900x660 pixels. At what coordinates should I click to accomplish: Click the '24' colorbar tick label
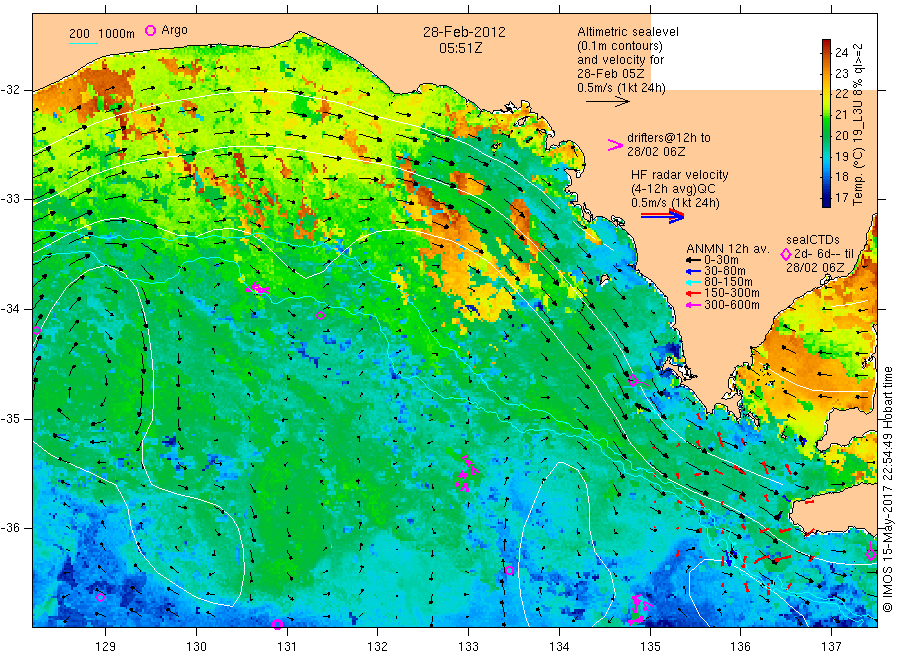click(x=841, y=53)
